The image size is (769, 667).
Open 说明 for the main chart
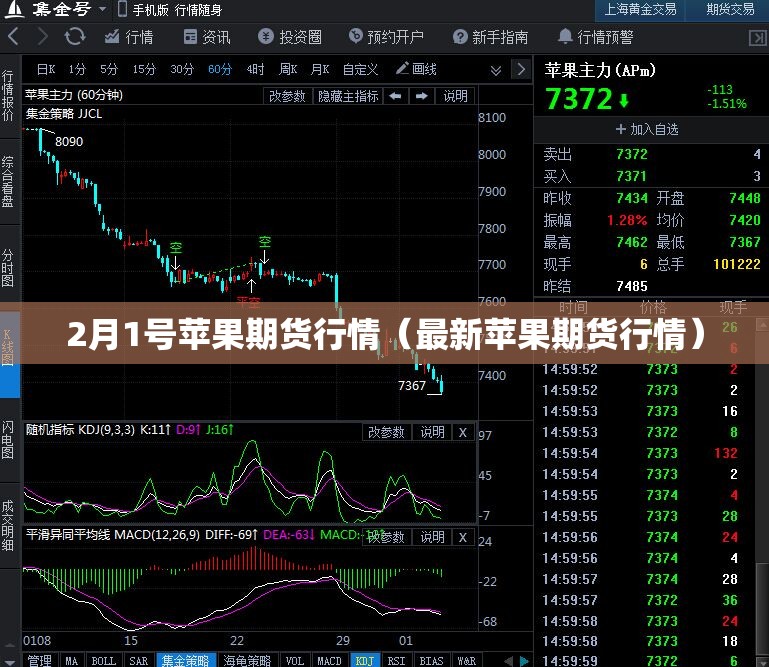(455, 96)
